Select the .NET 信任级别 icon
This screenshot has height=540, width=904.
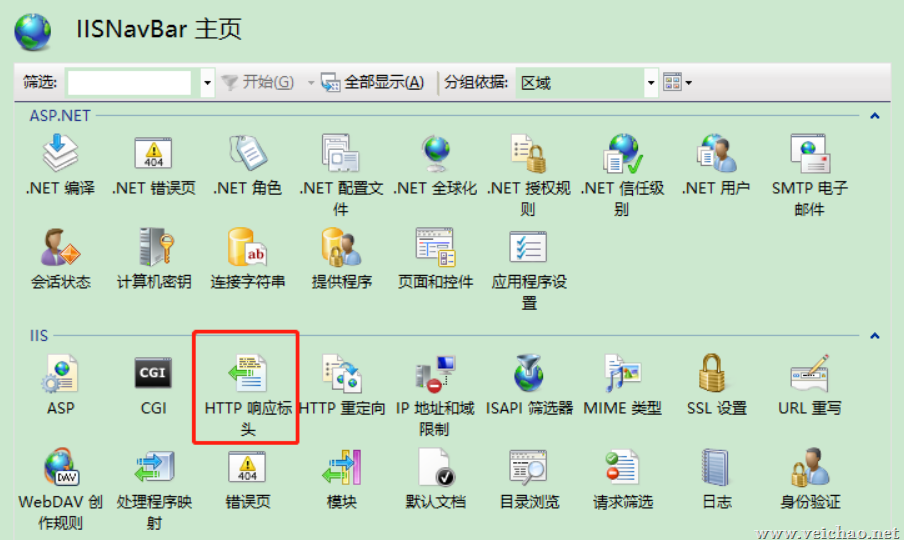[623, 153]
